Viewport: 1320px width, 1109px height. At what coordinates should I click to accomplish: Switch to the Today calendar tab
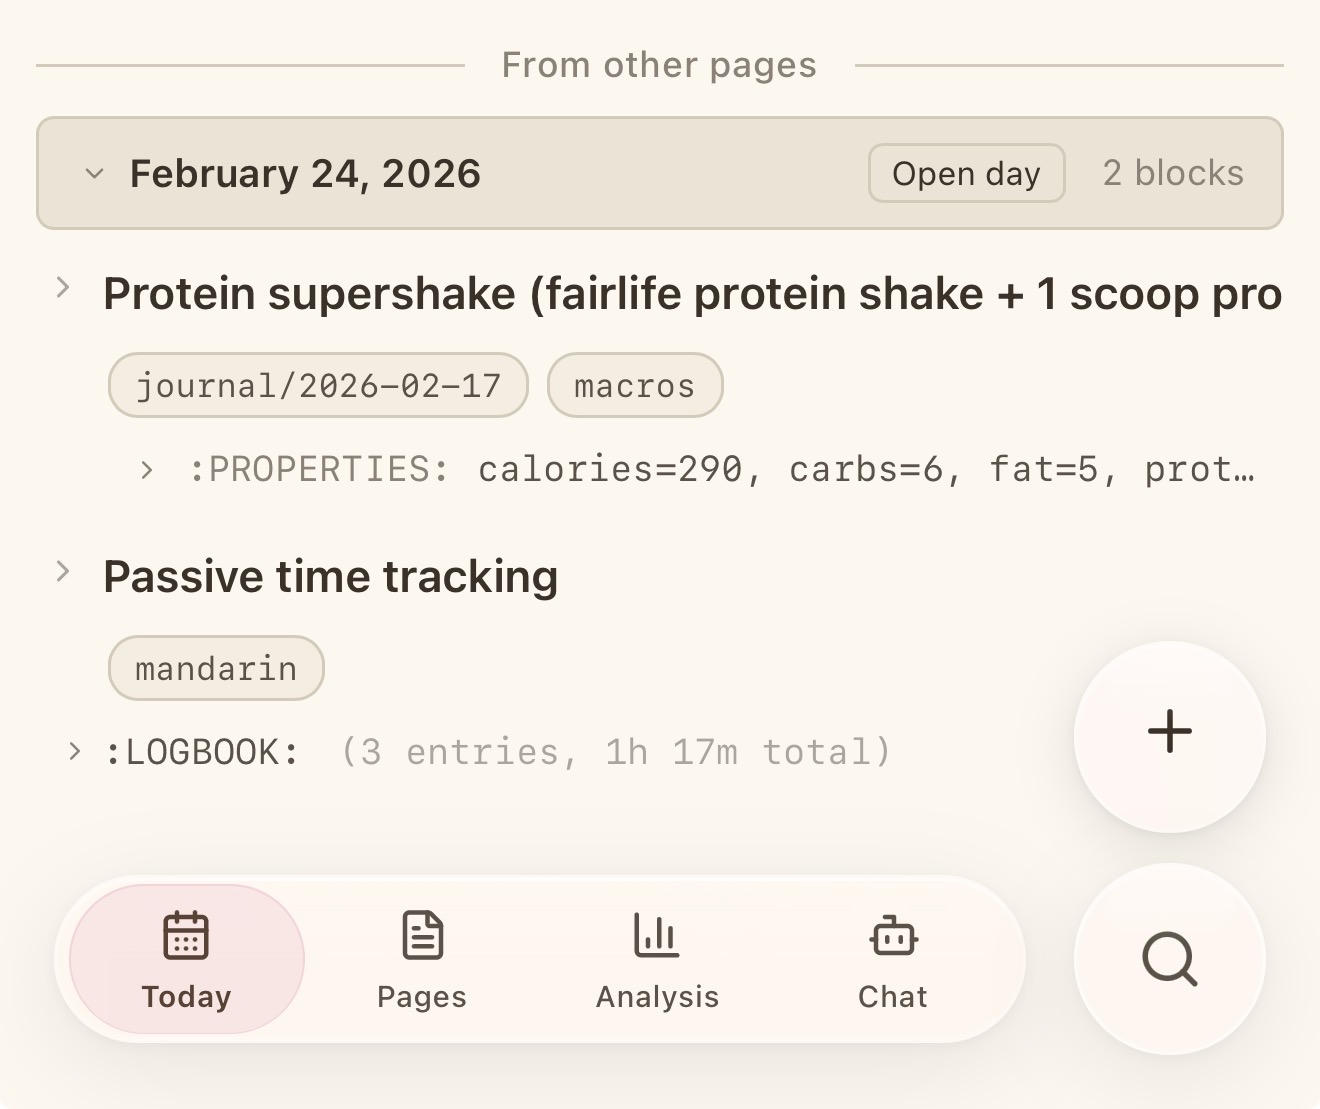coord(186,959)
